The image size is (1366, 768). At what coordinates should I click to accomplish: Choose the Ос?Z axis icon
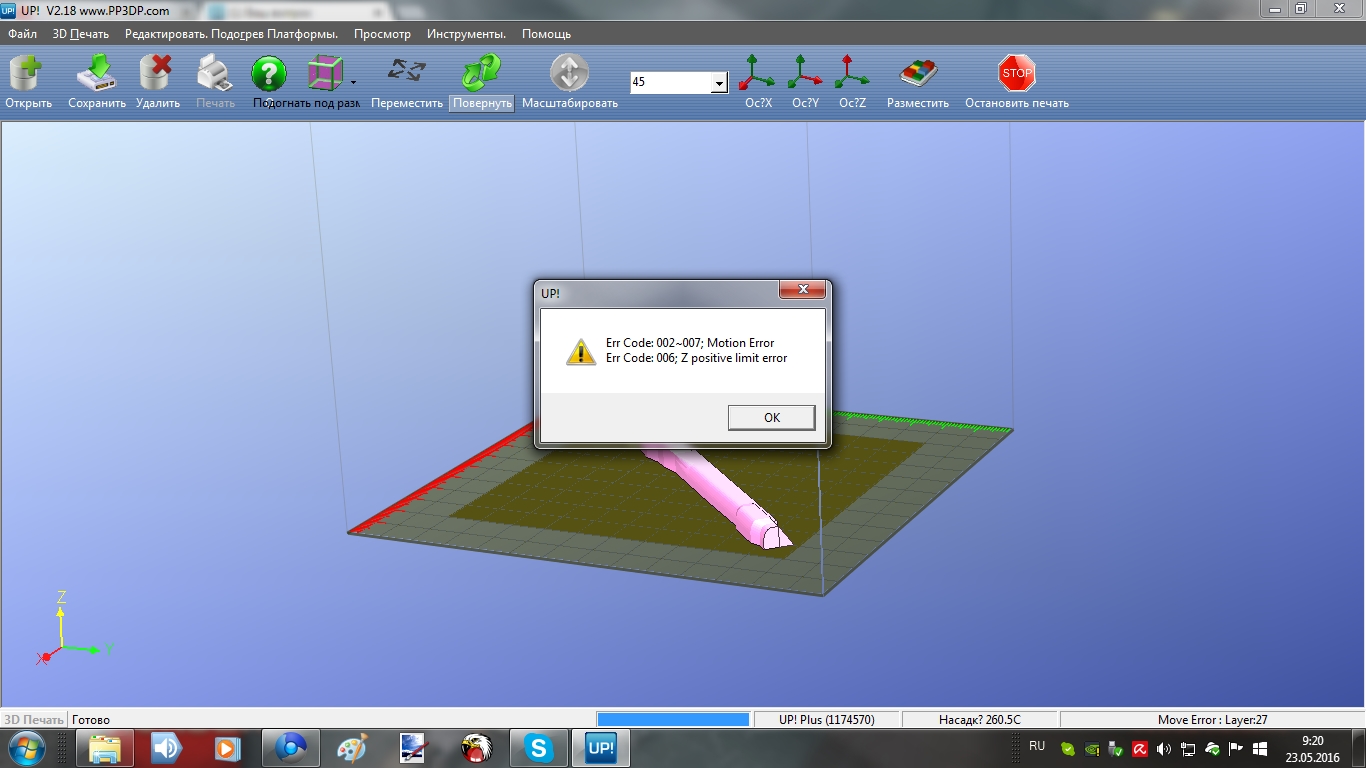pyautogui.click(x=852, y=73)
